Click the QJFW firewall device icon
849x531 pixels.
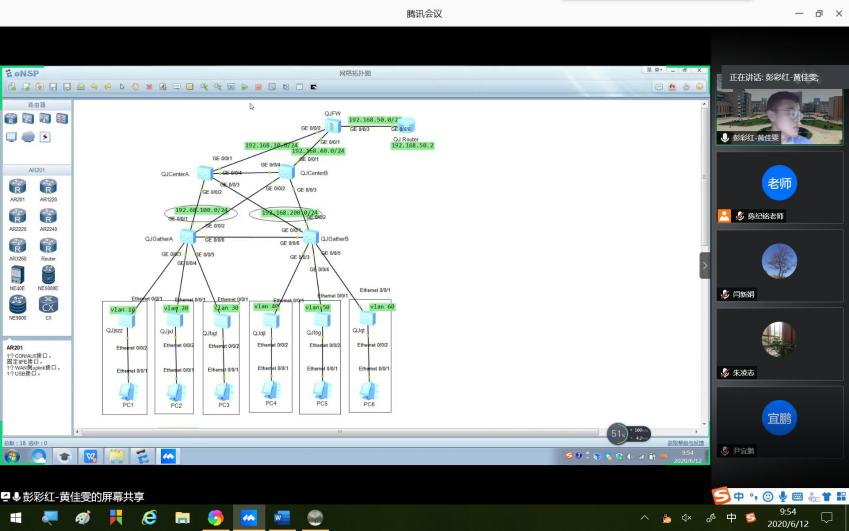tap(333, 126)
